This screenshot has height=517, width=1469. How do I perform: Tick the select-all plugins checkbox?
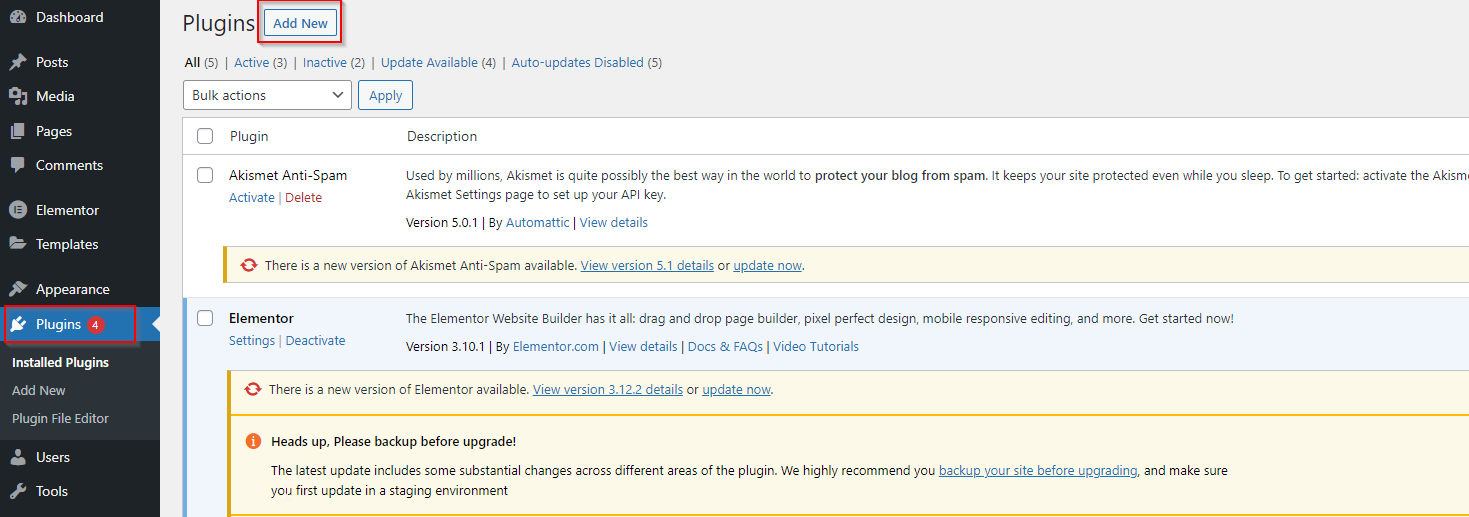tap(205, 136)
